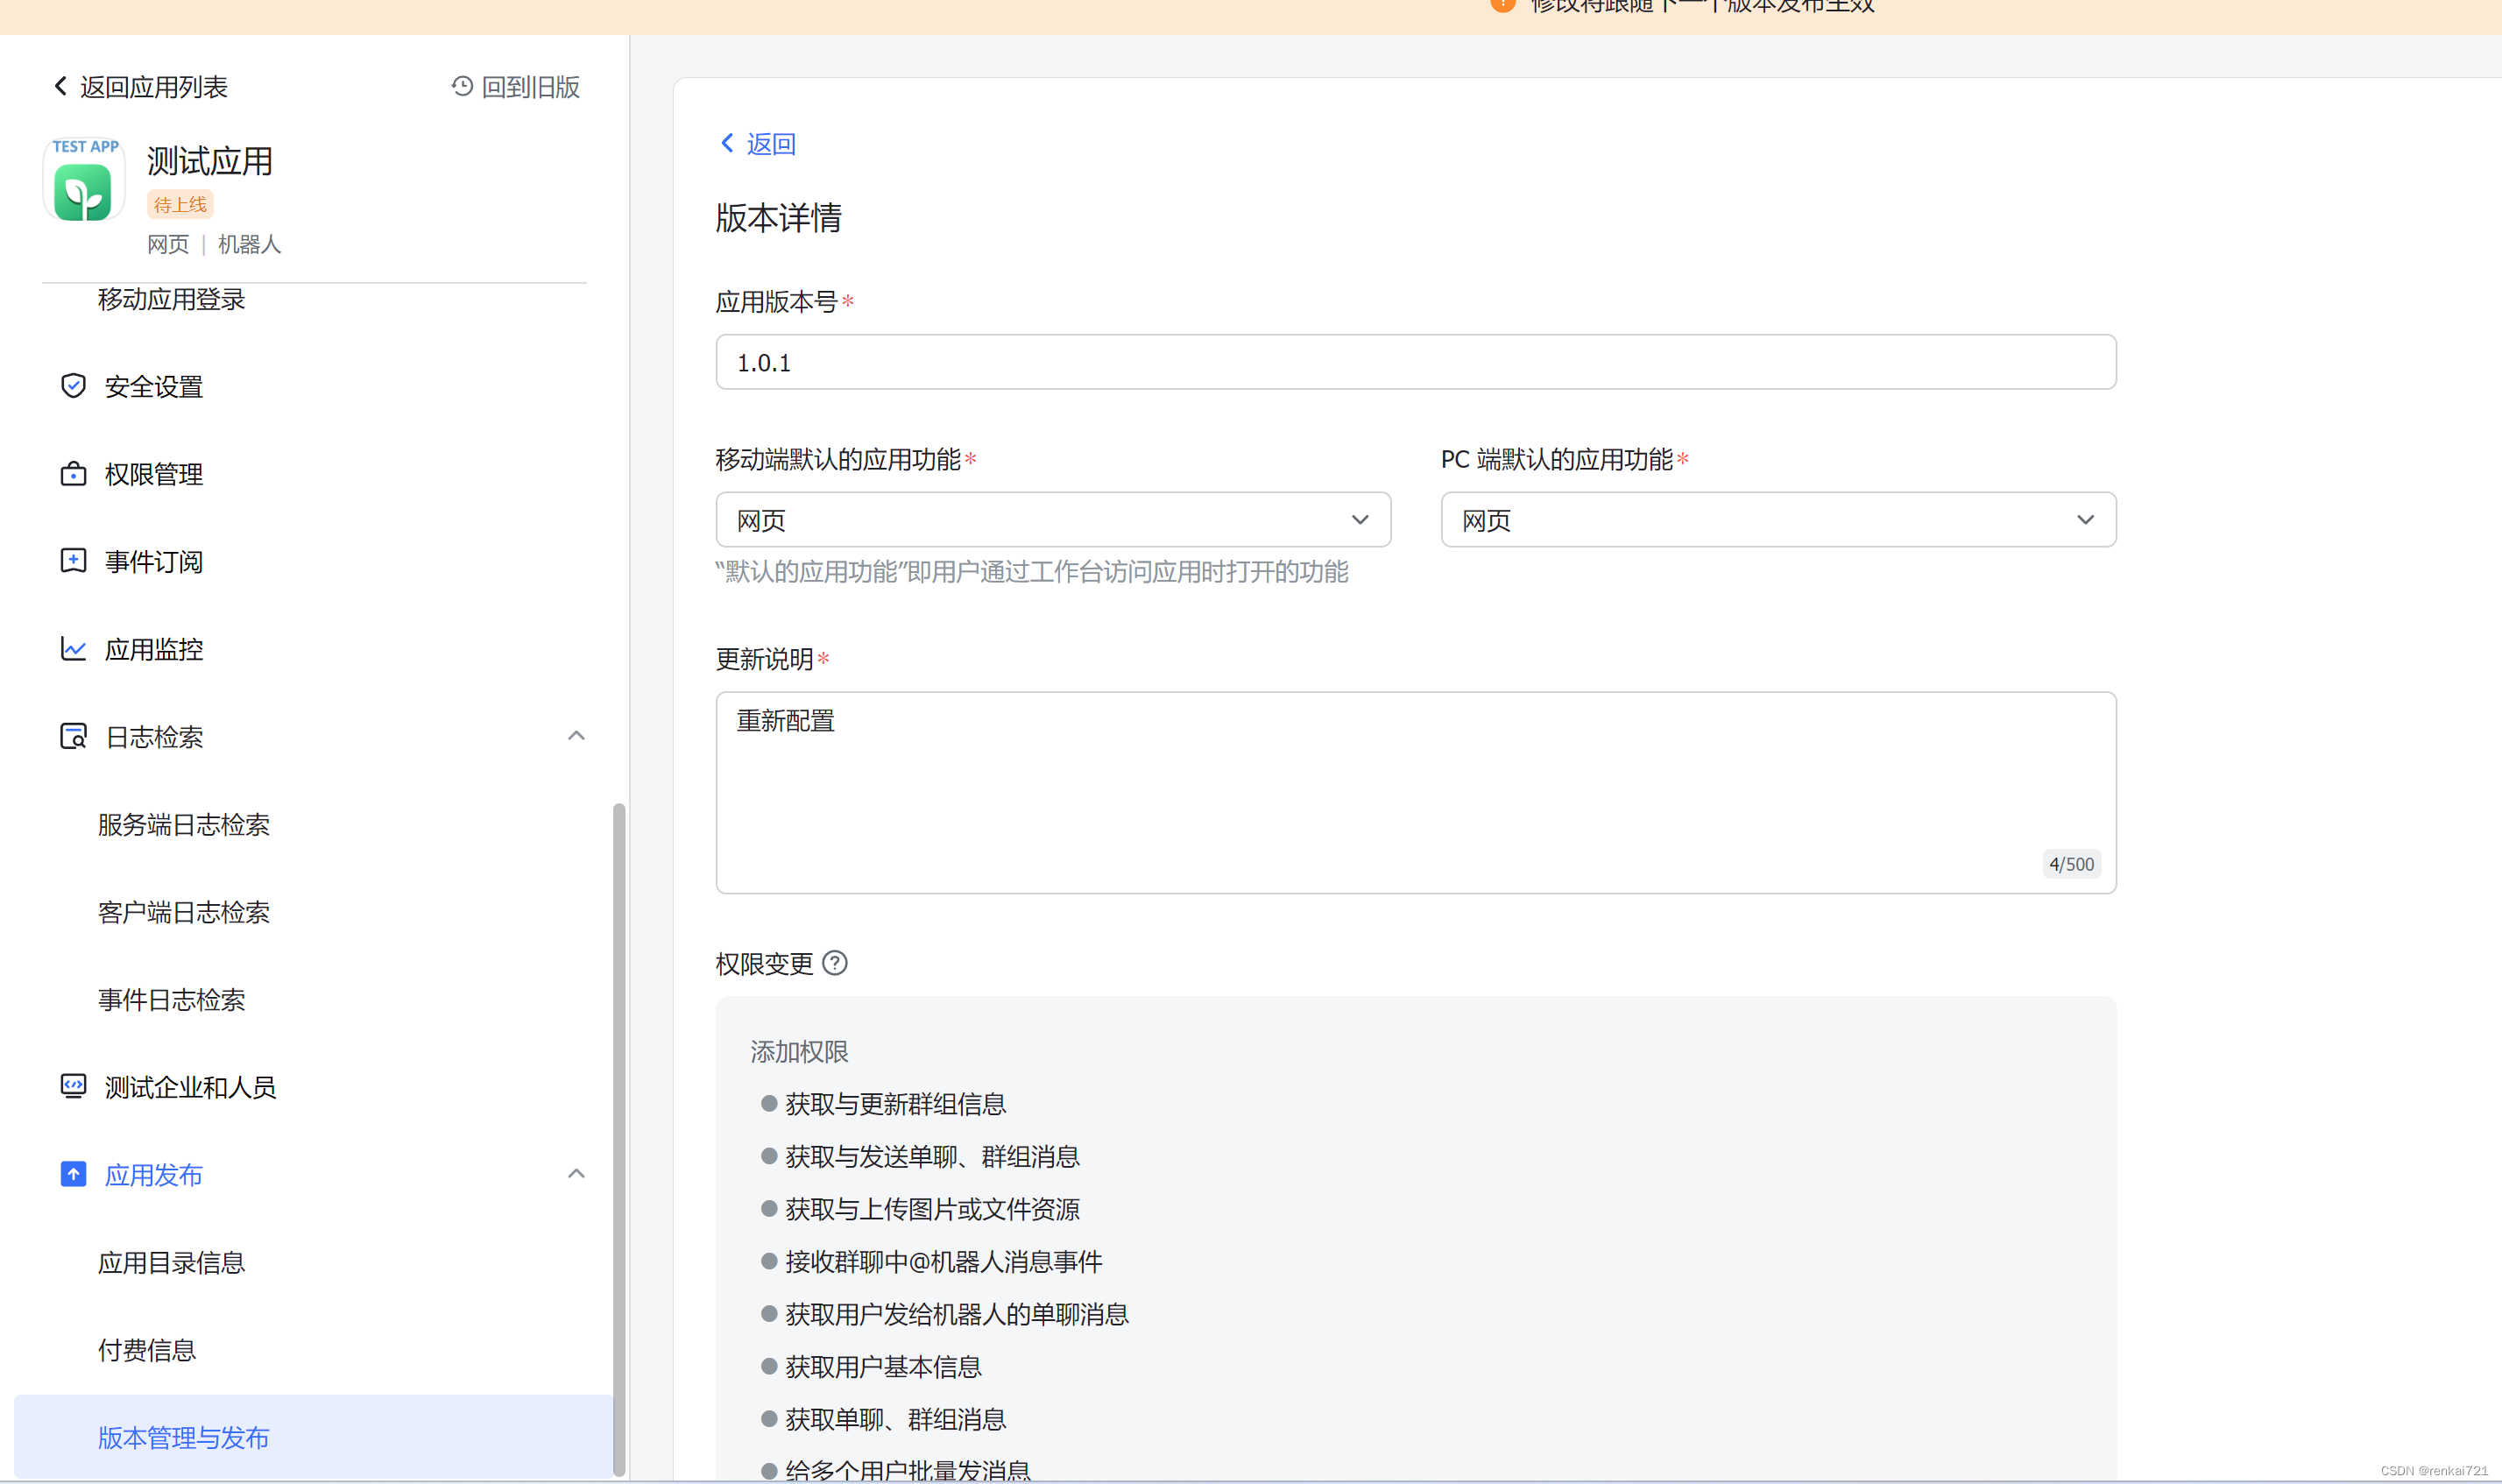Image resolution: width=2502 pixels, height=1484 pixels.
Task: Open 服务端日志检索 menu item
Action: 184,825
